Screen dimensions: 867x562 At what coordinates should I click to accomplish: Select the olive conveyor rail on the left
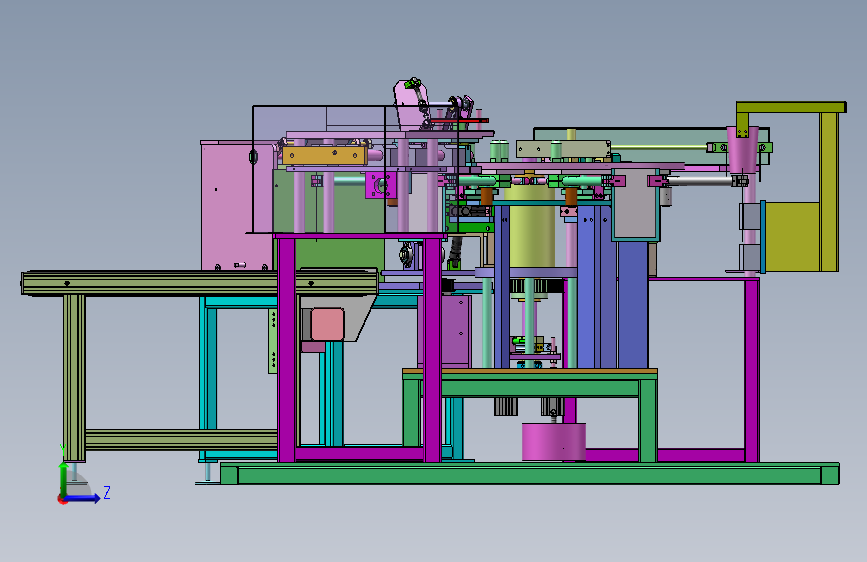tap(200, 283)
